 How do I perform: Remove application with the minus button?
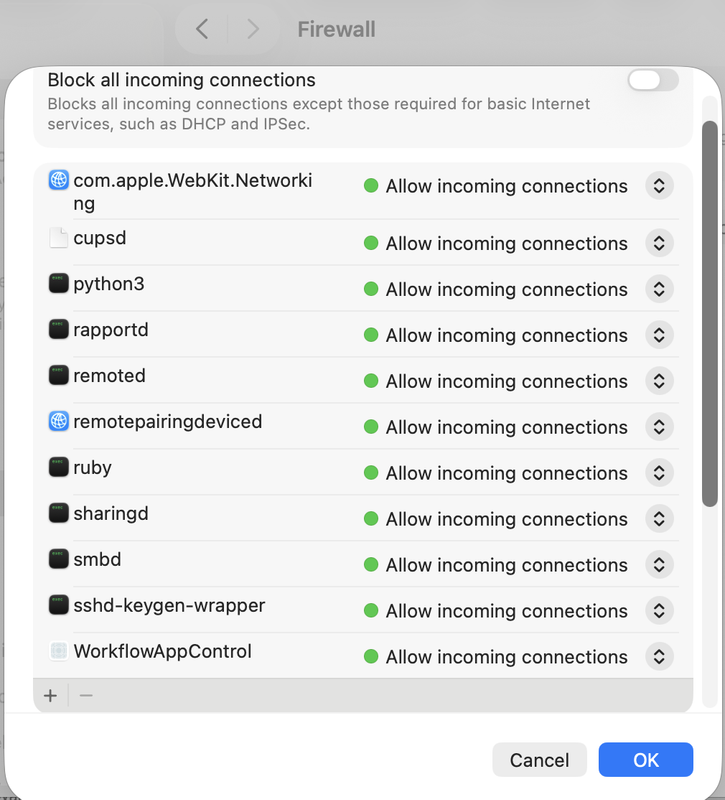pyautogui.click(x=86, y=695)
